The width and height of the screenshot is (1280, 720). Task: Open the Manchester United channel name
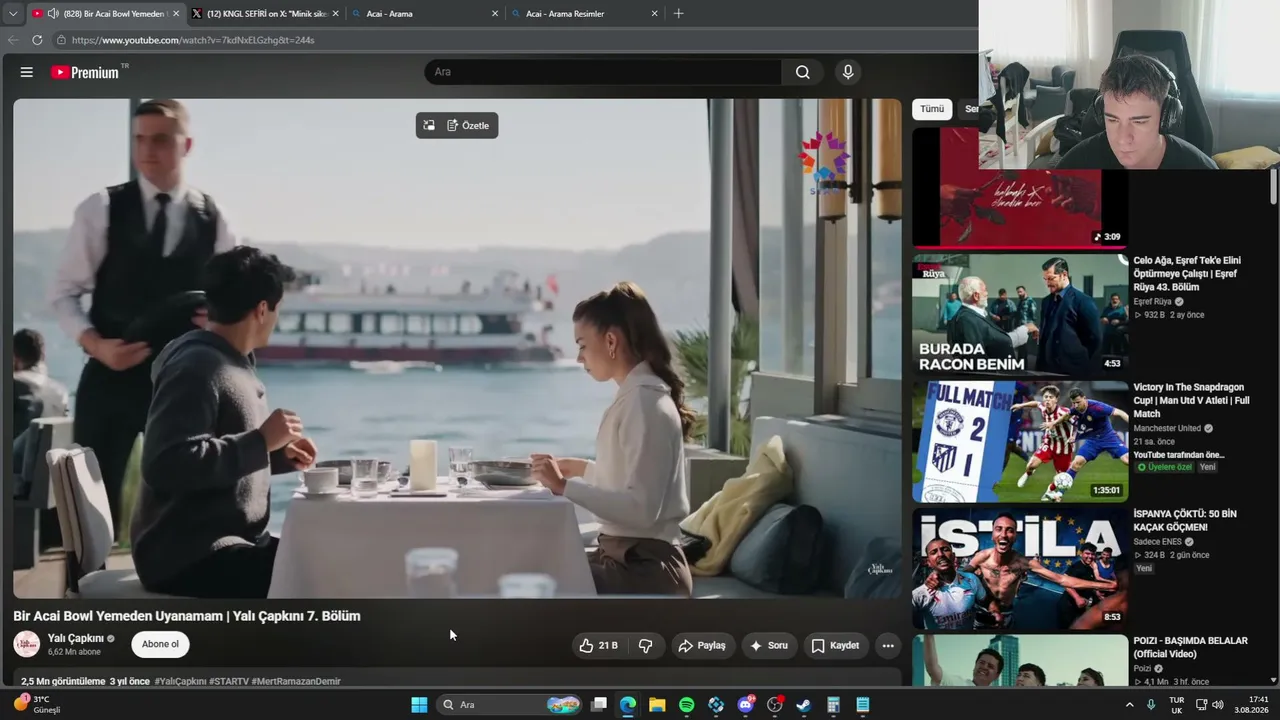1167,428
